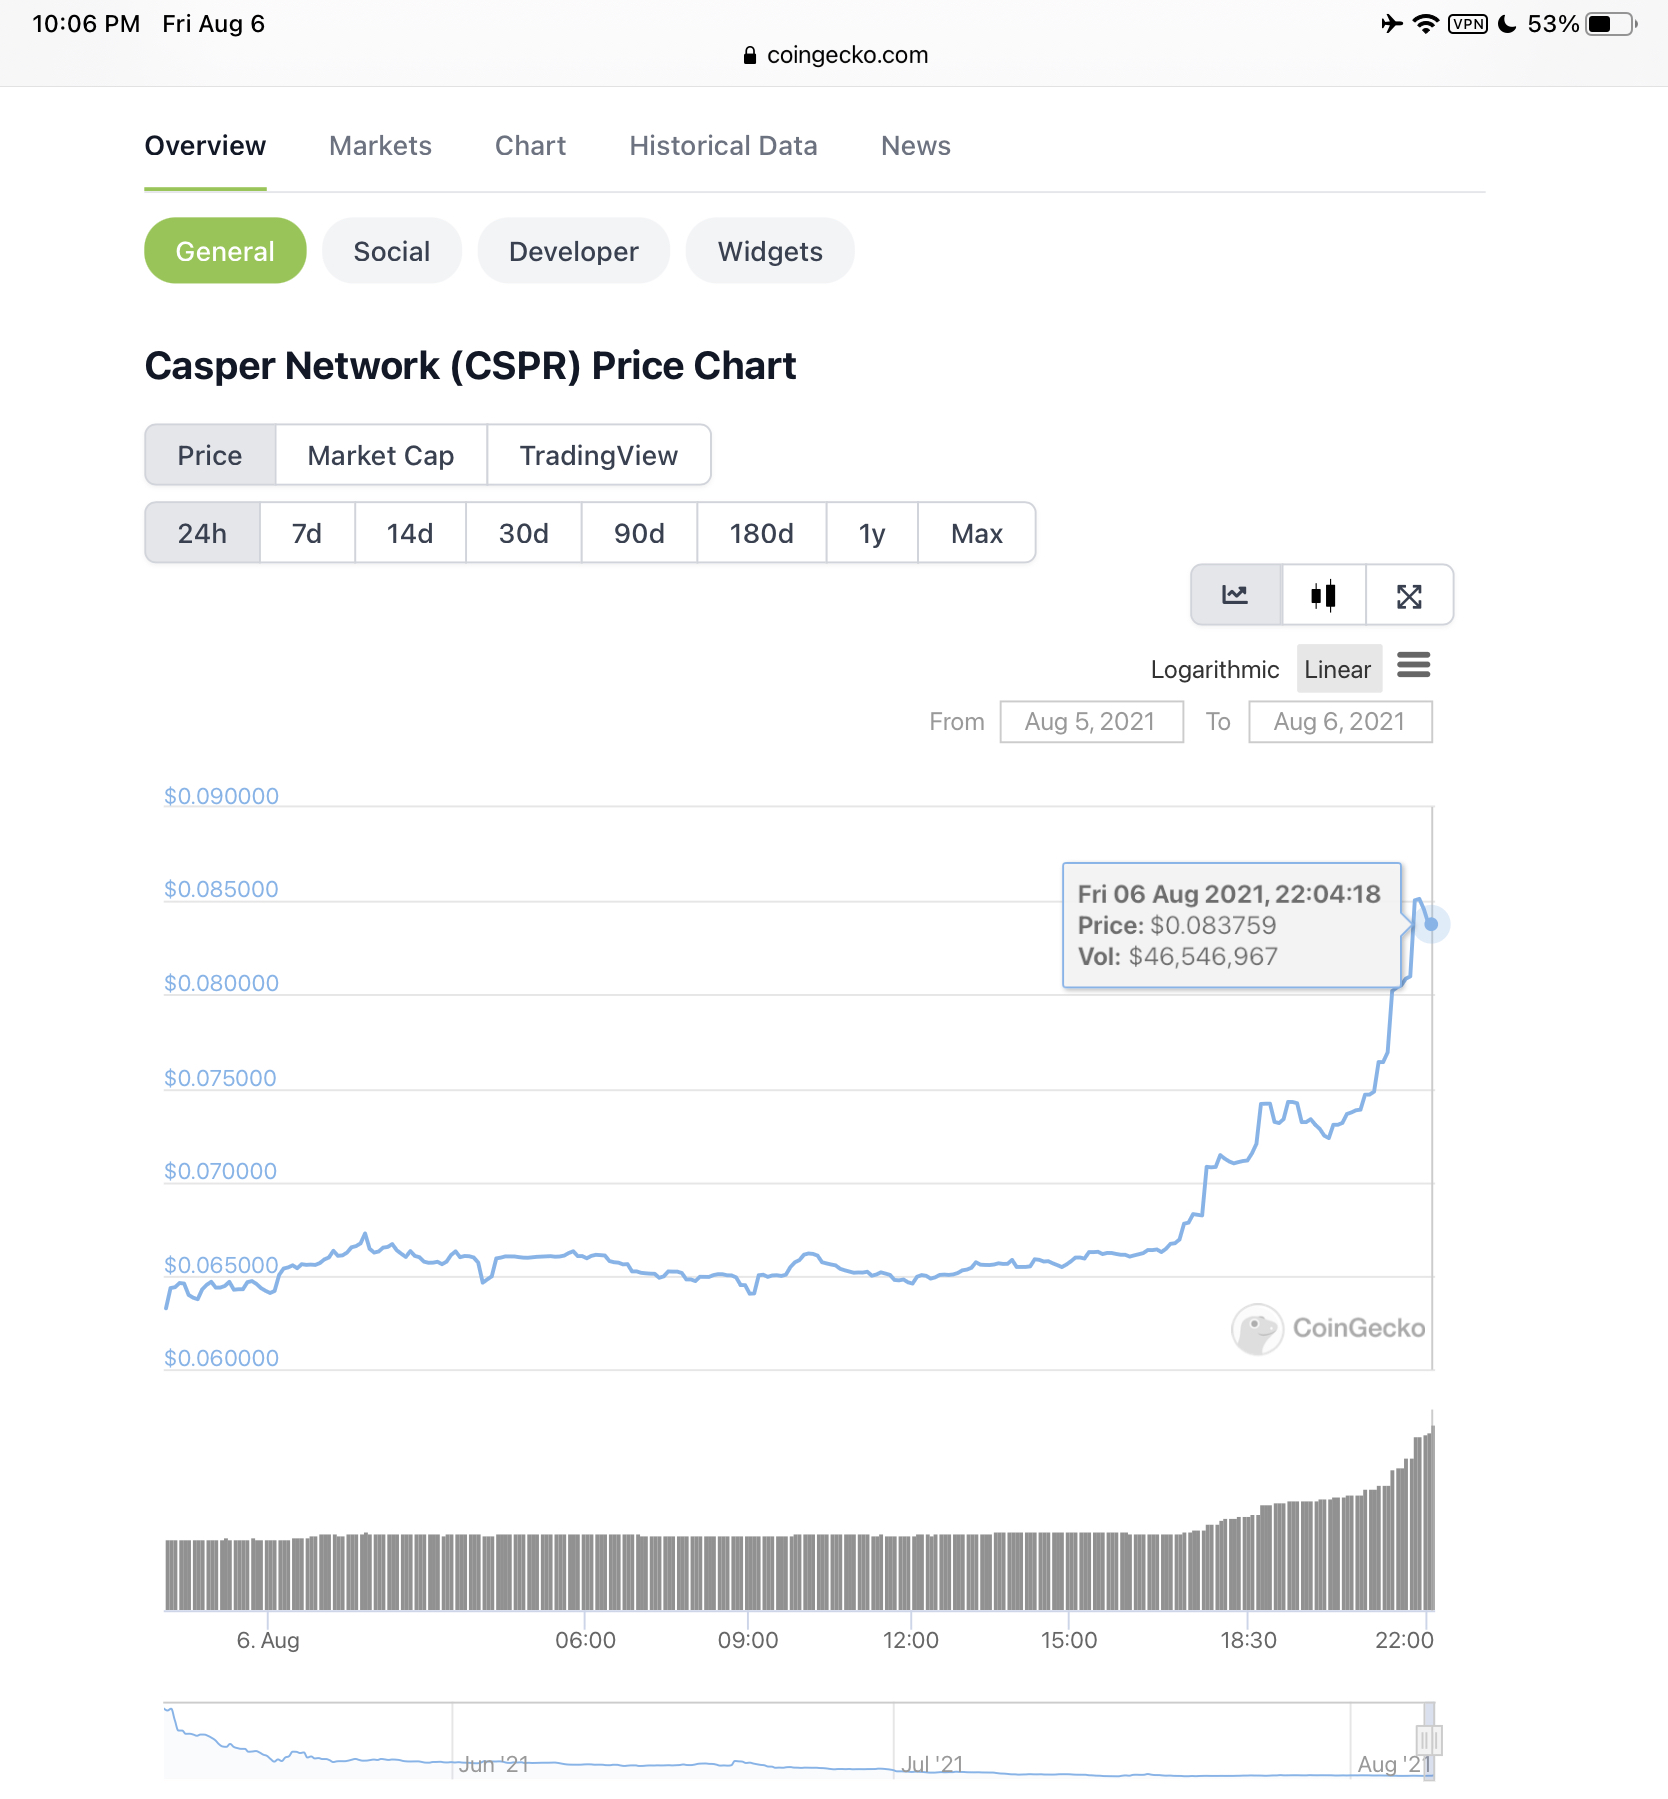Screen dimensions: 1668x1799
Task: Open the From date picker field
Action: click(x=1091, y=722)
